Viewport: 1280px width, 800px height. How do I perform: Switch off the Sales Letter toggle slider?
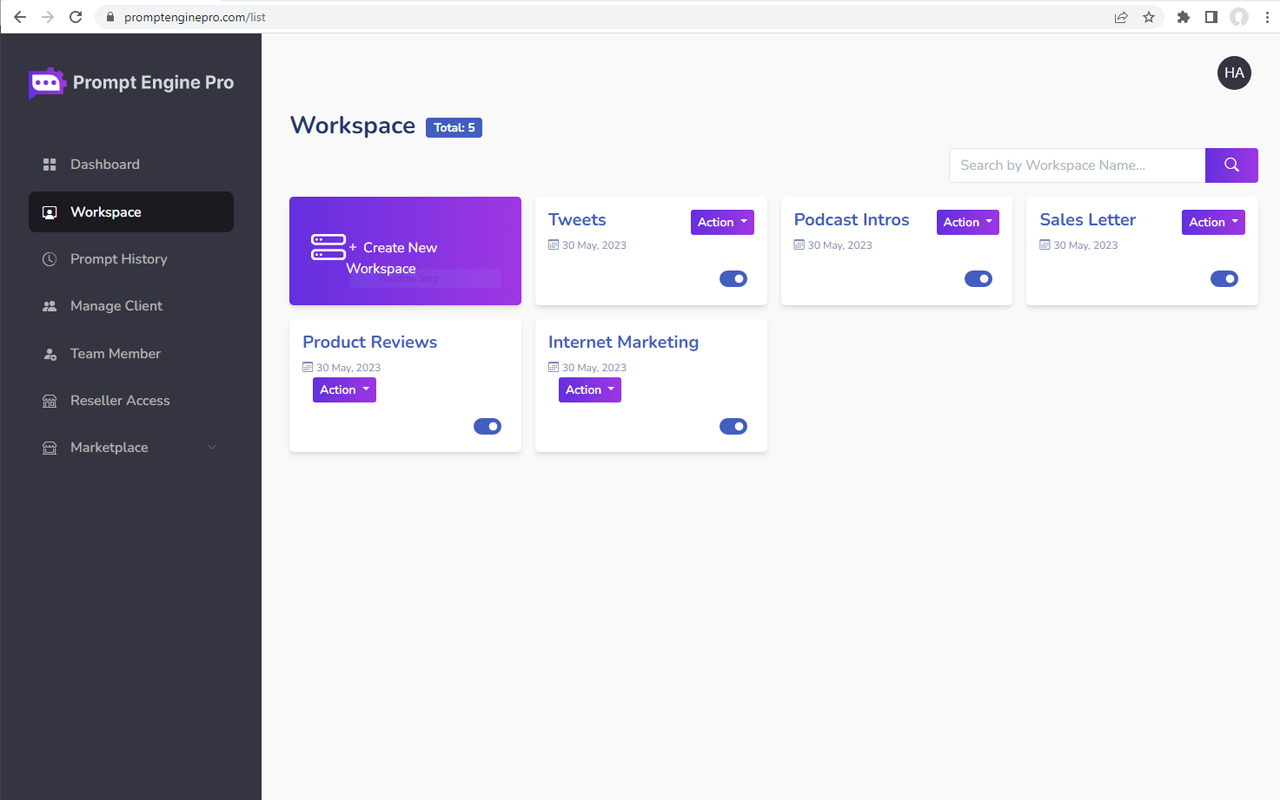coord(1224,279)
